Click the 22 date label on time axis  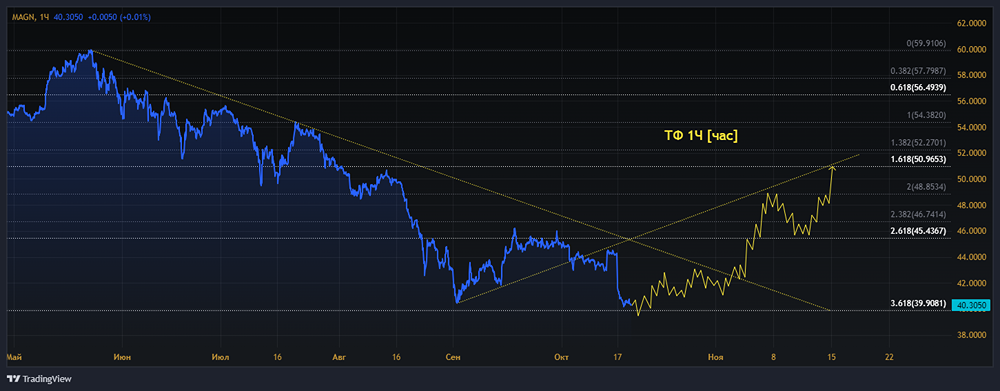[x=889, y=357]
